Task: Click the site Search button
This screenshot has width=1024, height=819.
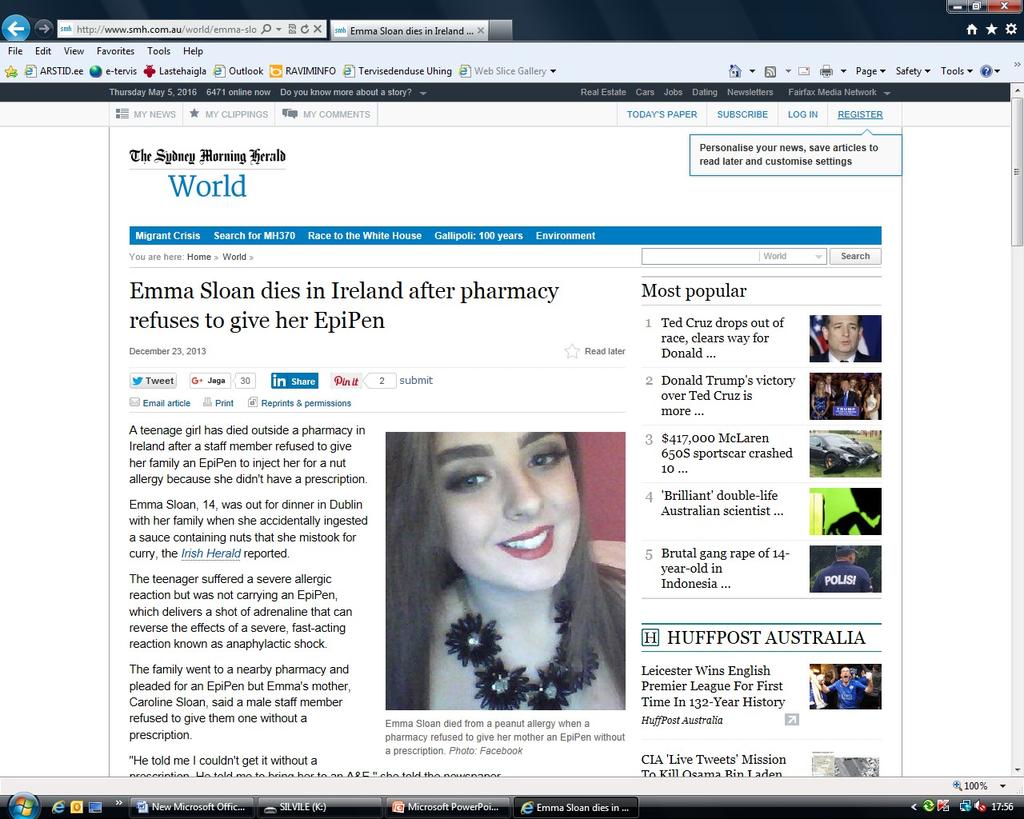Action: coord(855,256)
